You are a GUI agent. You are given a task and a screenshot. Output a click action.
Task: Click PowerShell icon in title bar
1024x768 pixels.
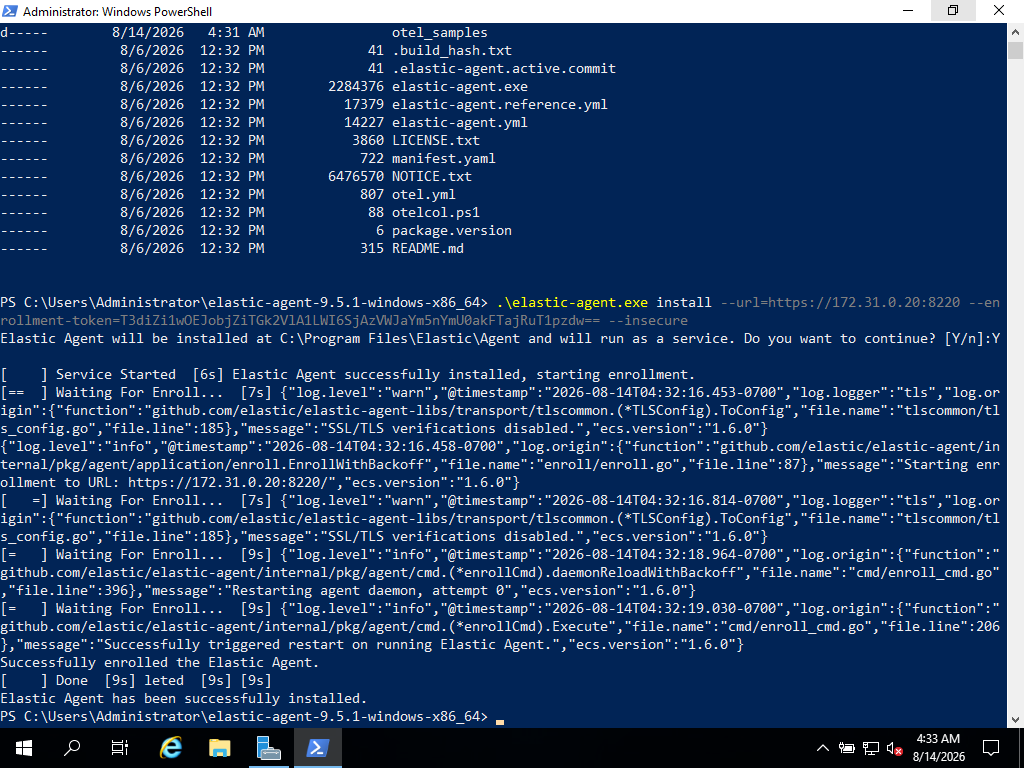pyautogui.click(x=10, y=11)
